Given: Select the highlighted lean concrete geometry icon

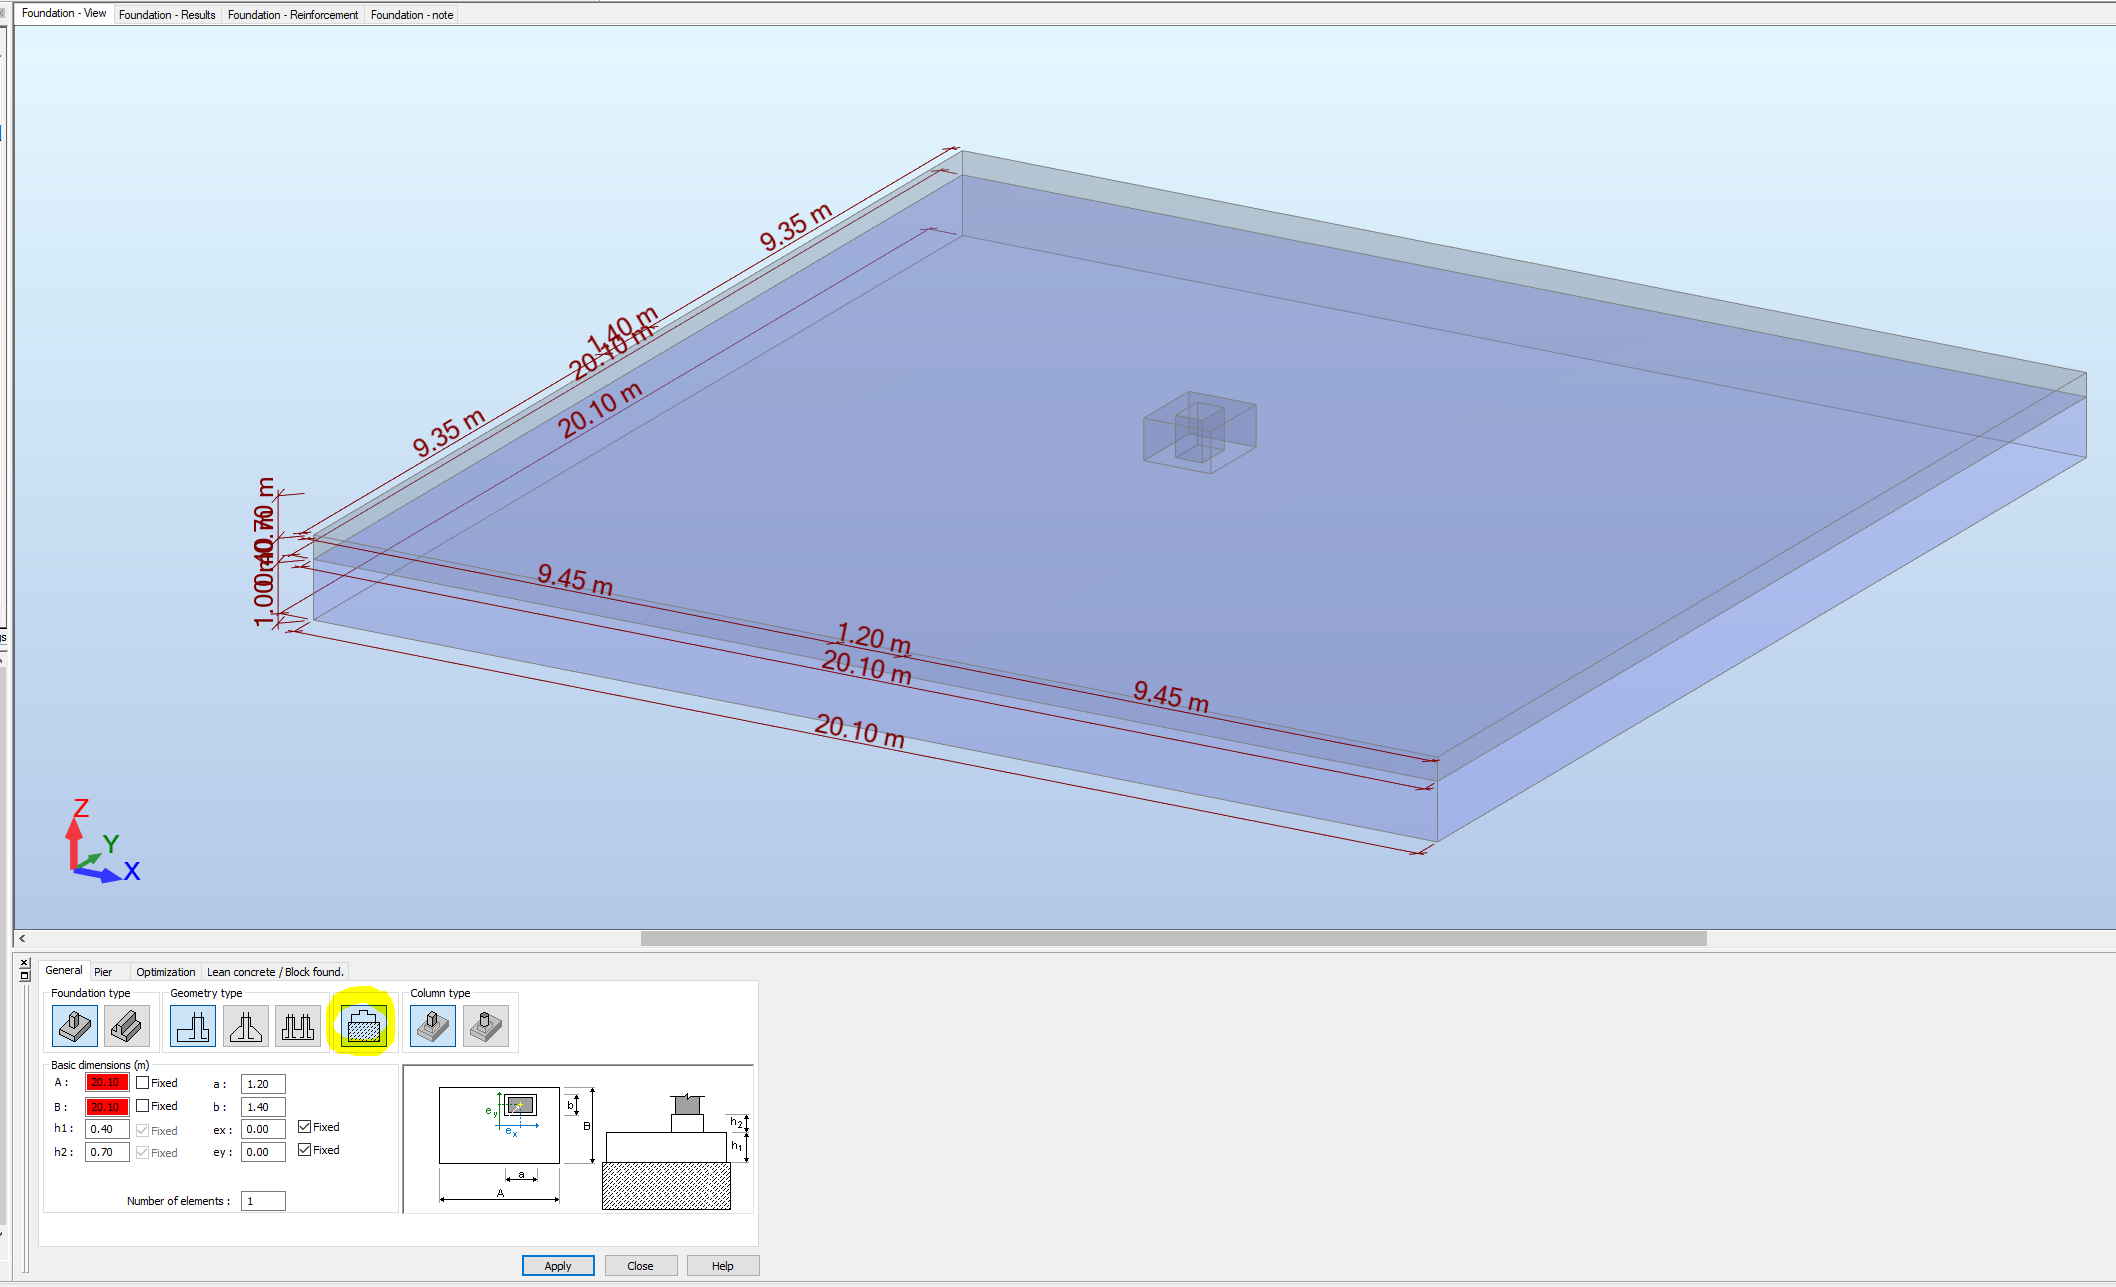Looking at the screenshot, I should click(x=364, y=1026).
